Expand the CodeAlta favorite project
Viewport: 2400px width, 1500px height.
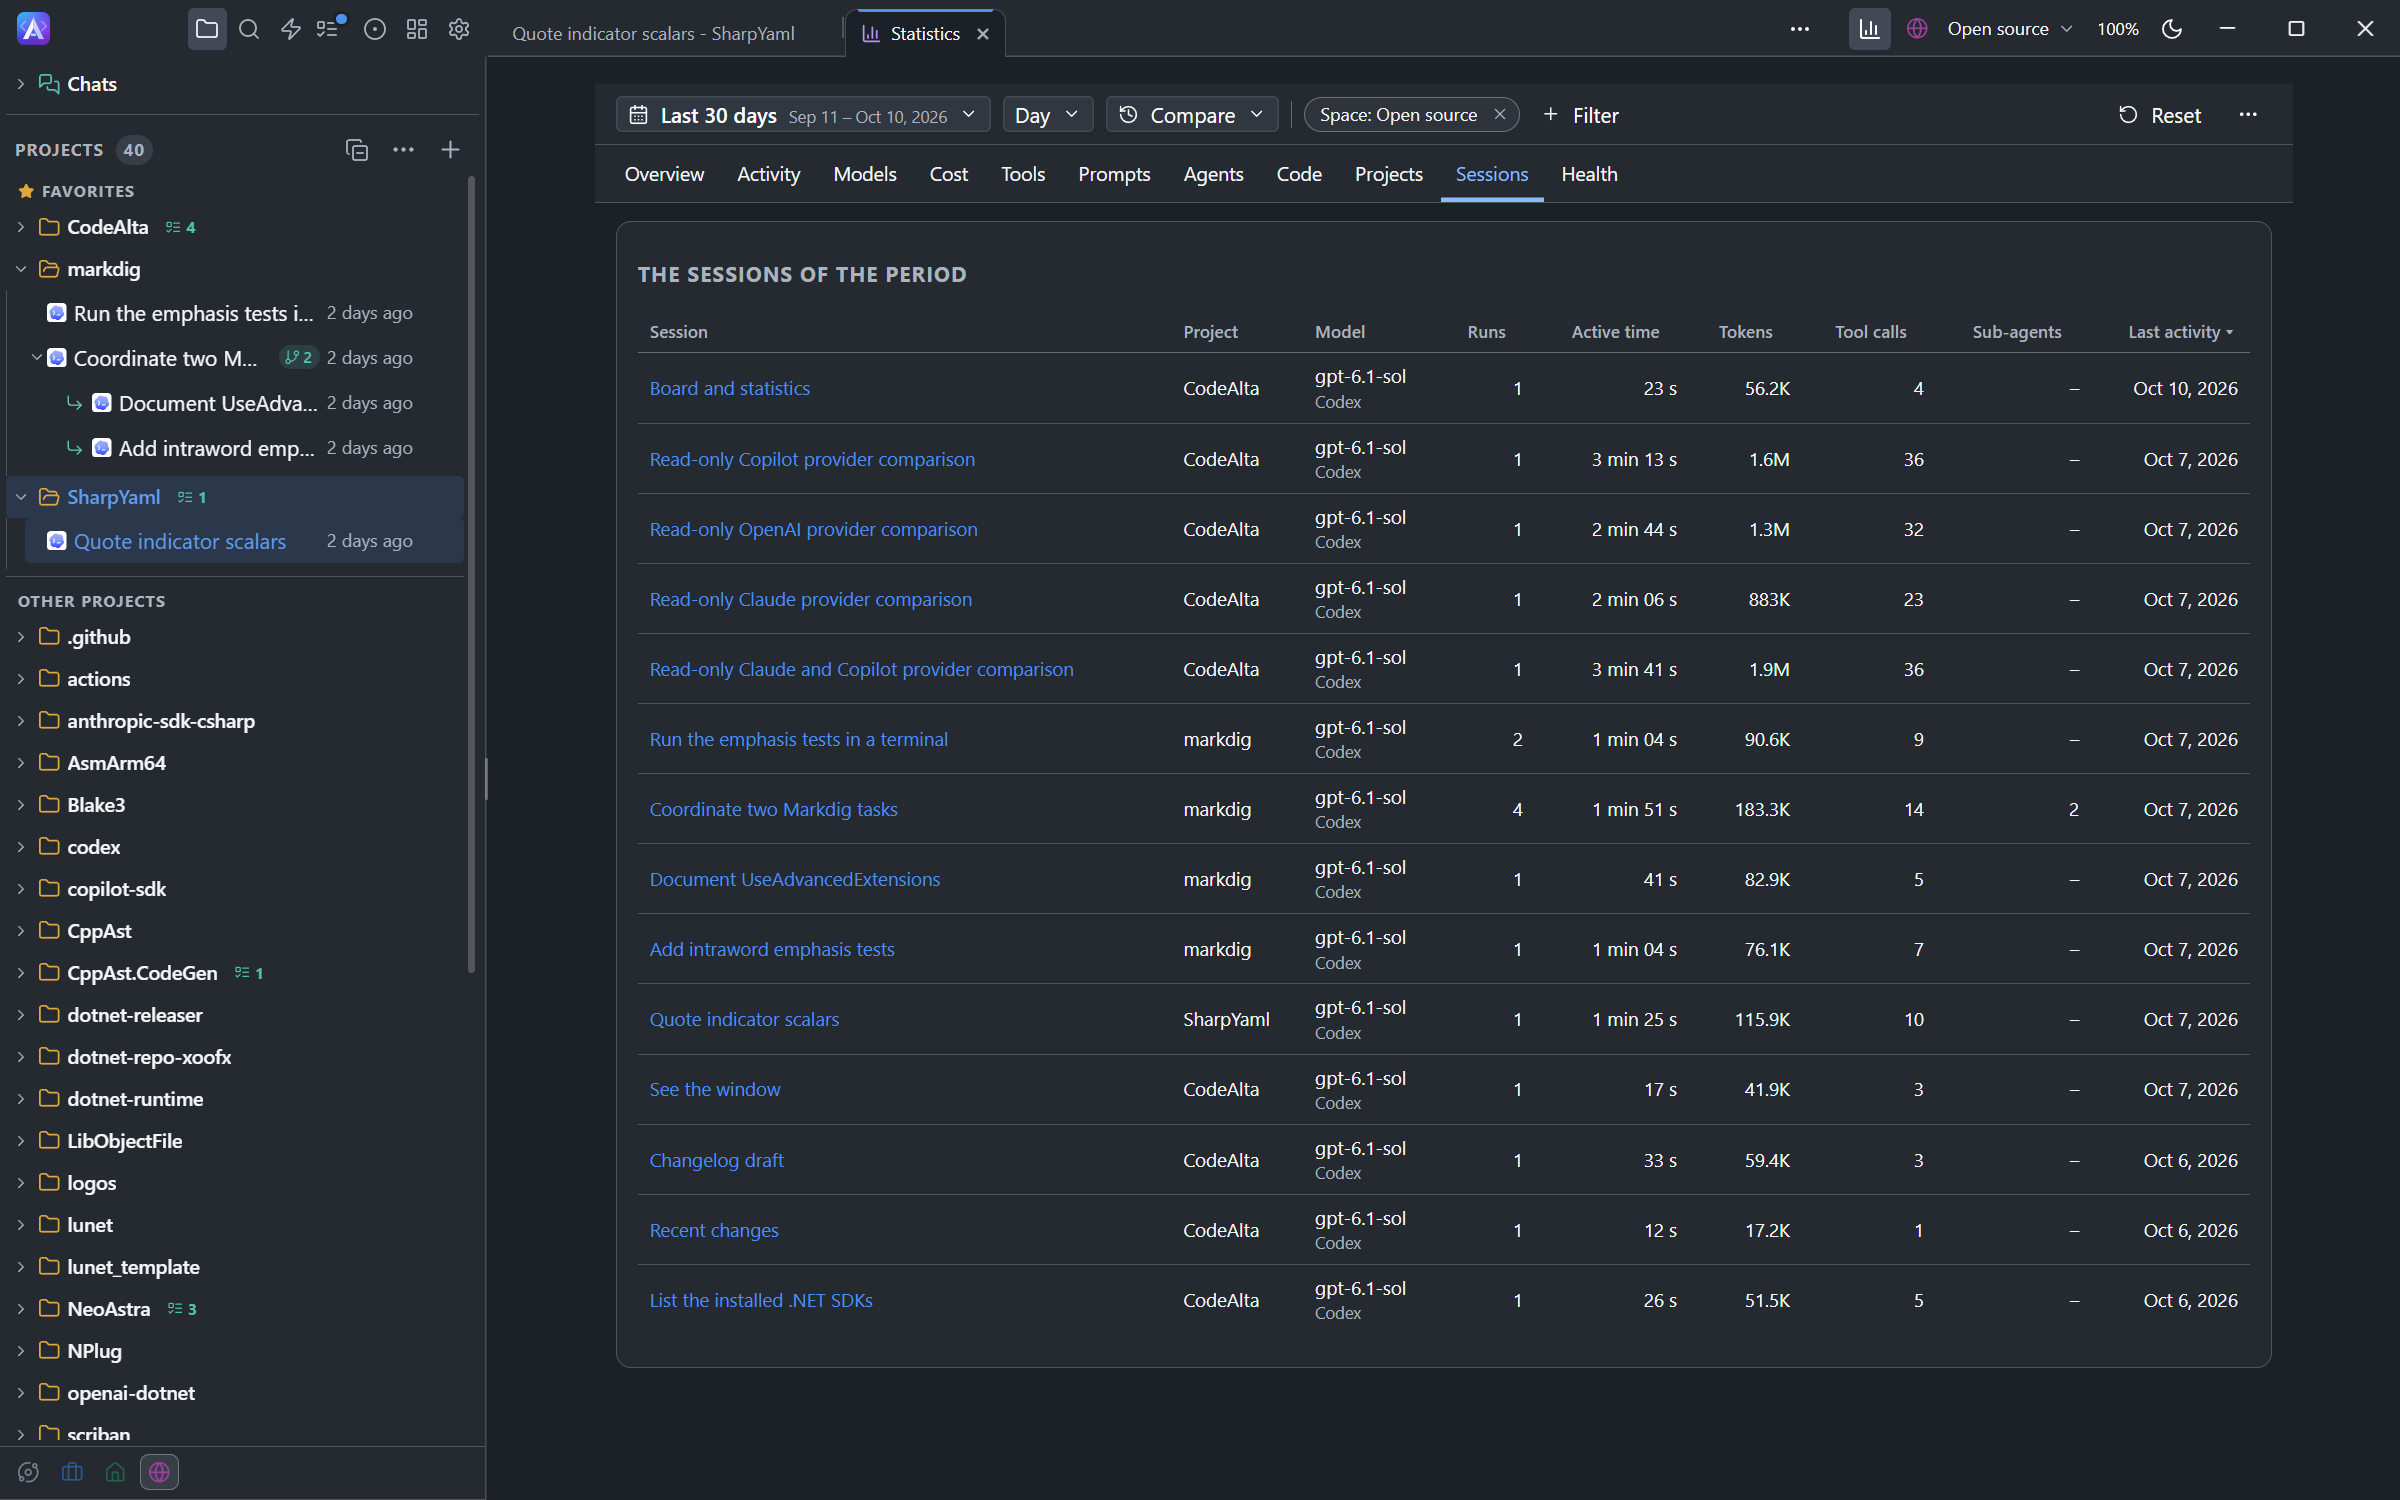point(21,227)
